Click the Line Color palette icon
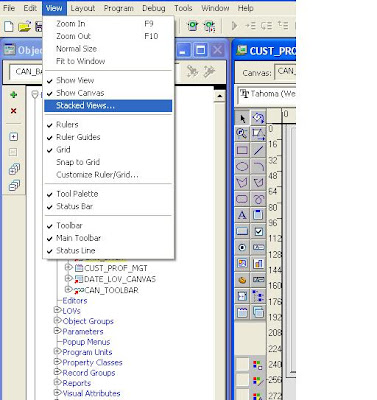 (257, 381)
